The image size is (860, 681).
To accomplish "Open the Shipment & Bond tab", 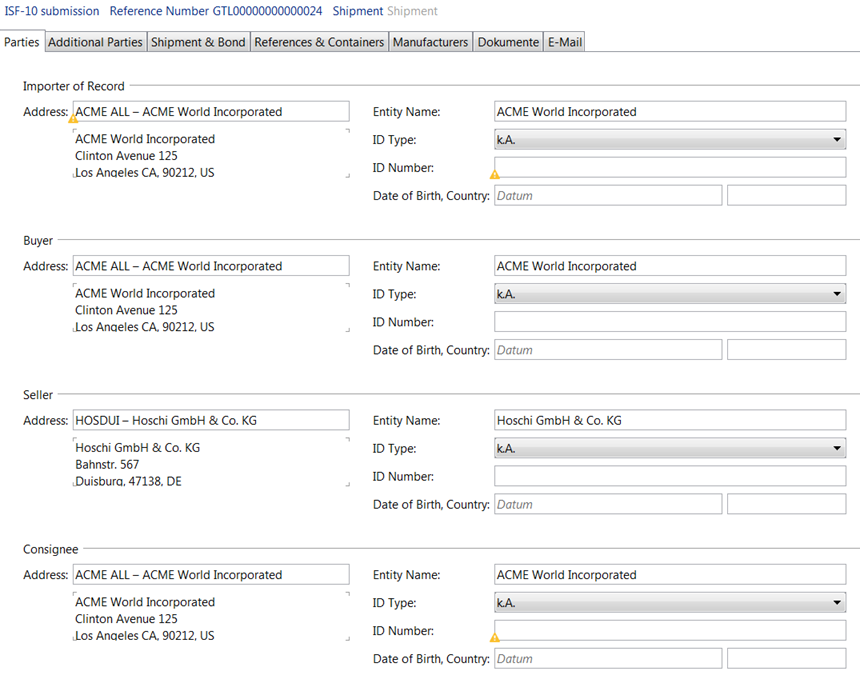I will [x=198, y=42].
